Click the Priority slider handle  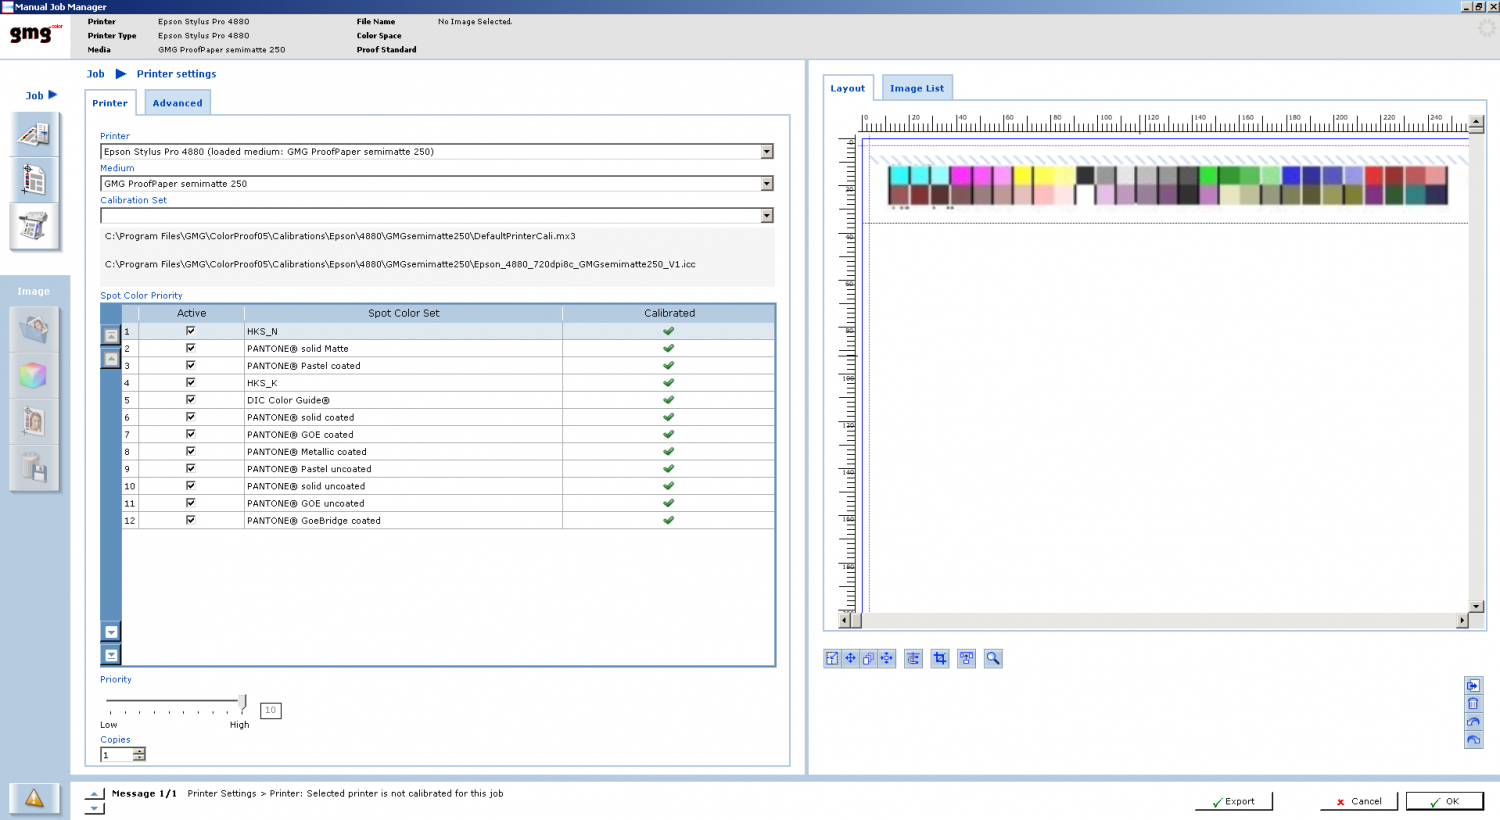242,702
